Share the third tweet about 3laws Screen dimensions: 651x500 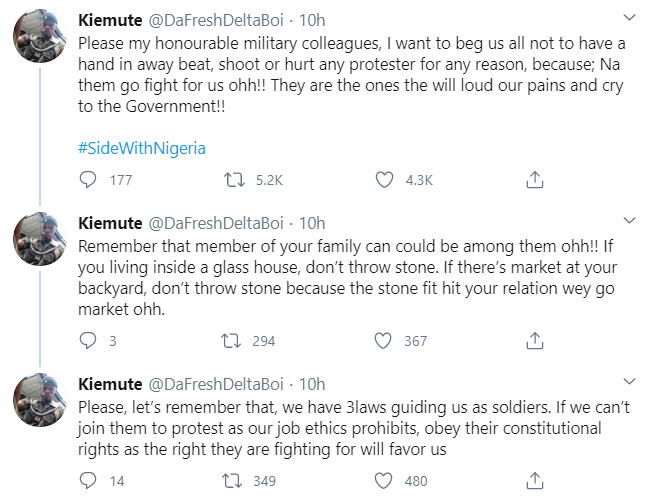[x=535, y=481]
